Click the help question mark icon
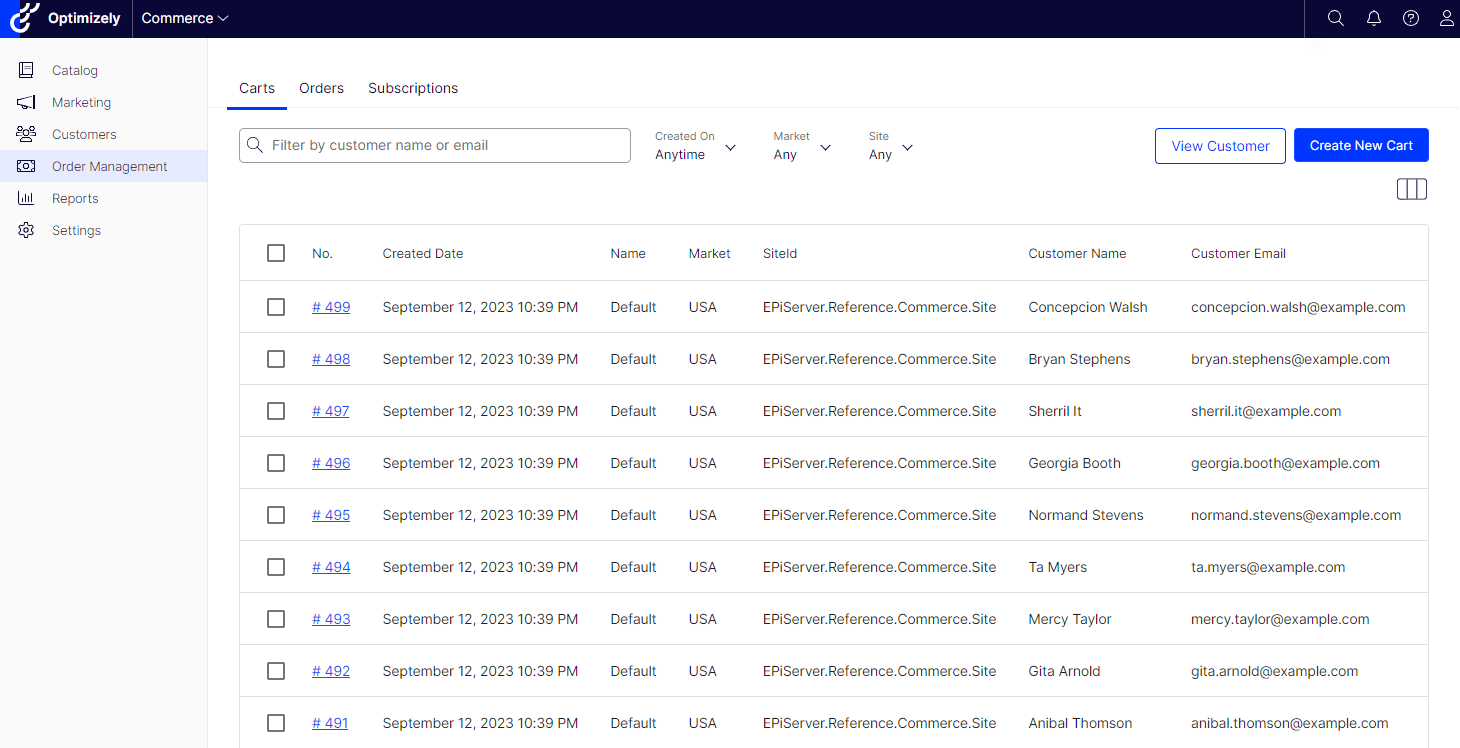Viewport: 1460px width, 748px height. click(1410, 18)
